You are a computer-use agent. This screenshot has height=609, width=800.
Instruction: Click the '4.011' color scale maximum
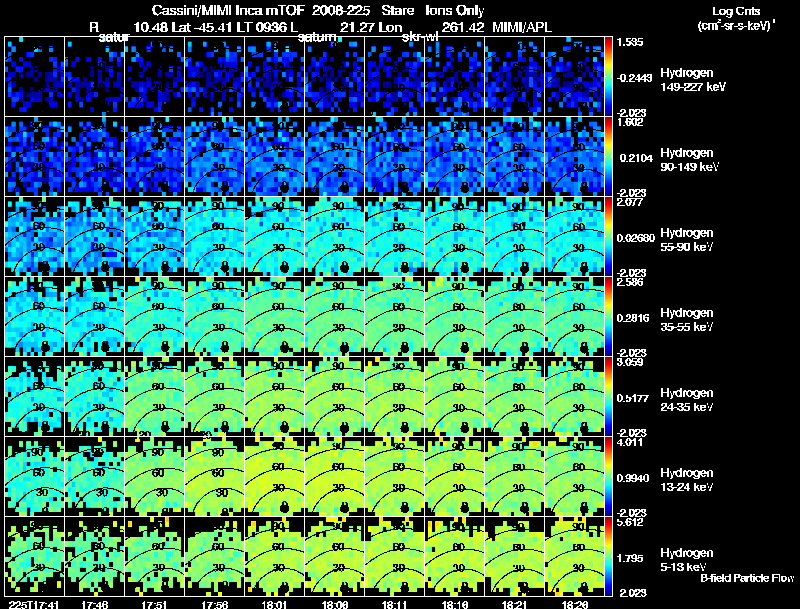coord(630,442)
